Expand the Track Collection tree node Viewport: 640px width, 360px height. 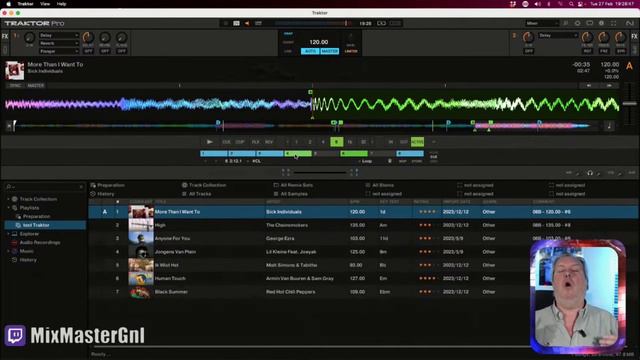click(8, 199)
